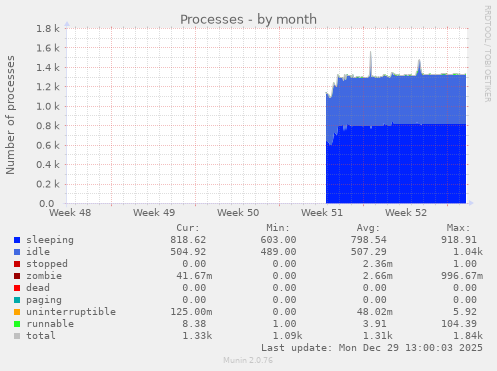497x371 pixels.
Task: Click the idle legend color swatch
Action: click(x=17, y=252)
